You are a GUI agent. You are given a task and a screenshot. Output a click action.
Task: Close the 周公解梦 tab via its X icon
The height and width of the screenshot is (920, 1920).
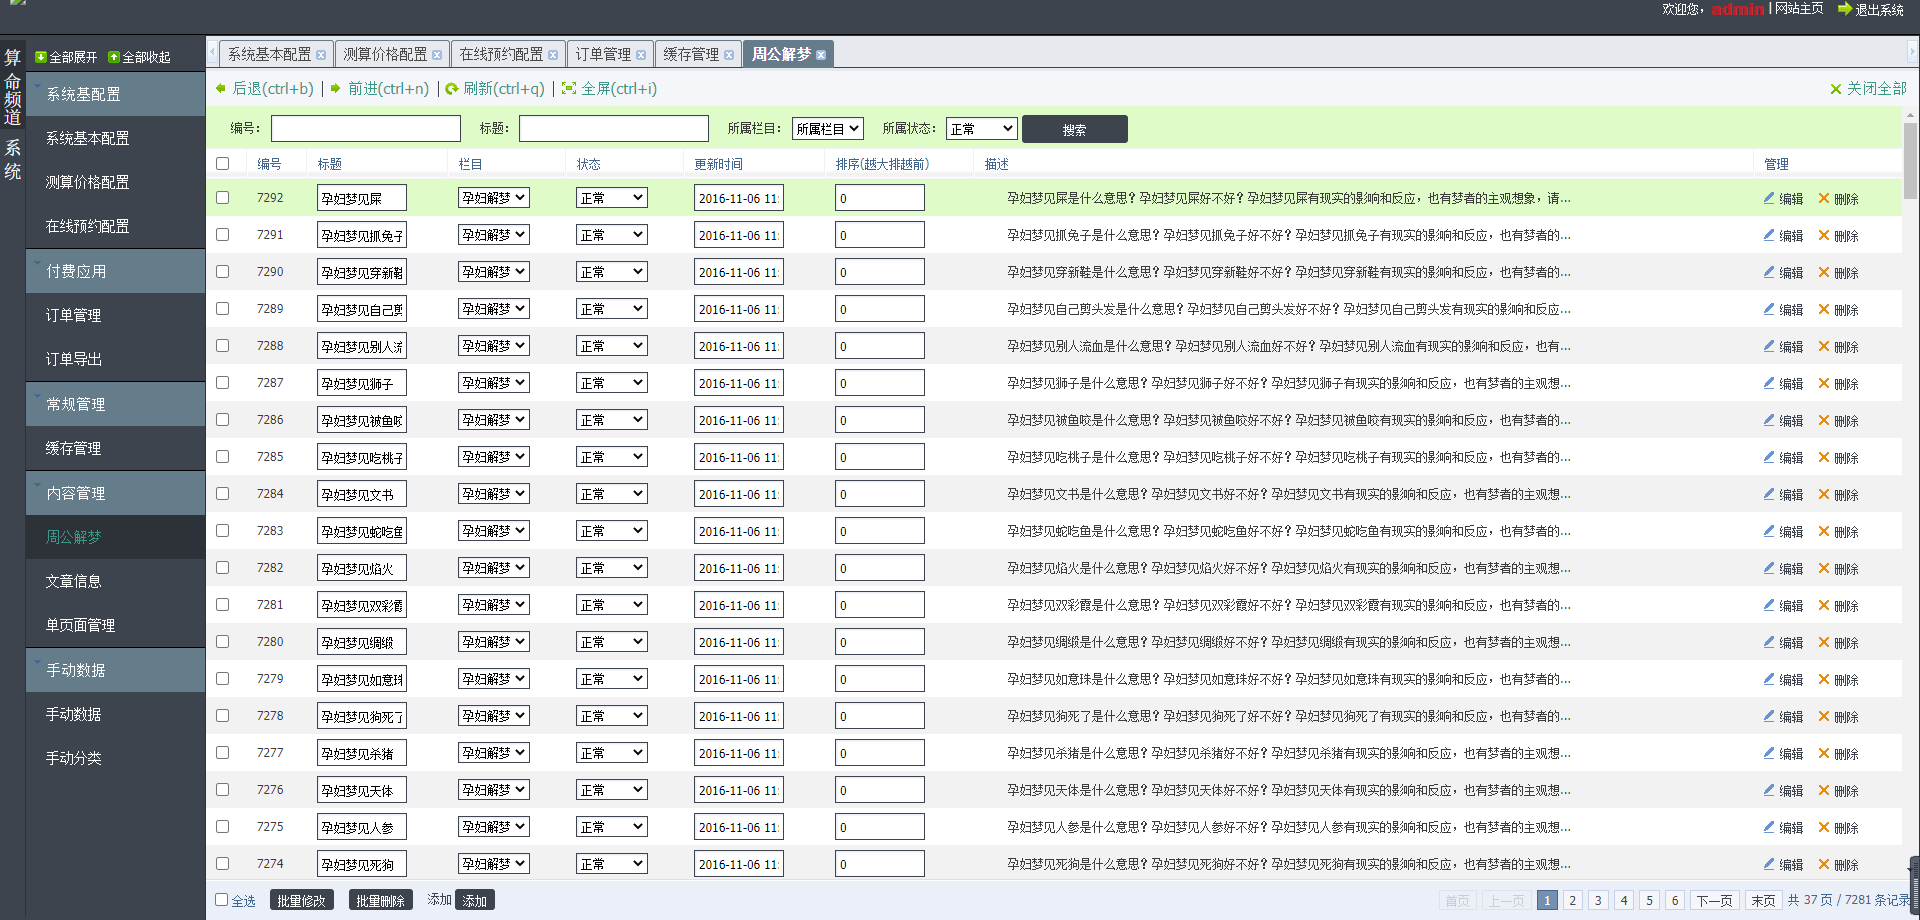(821, 55)
